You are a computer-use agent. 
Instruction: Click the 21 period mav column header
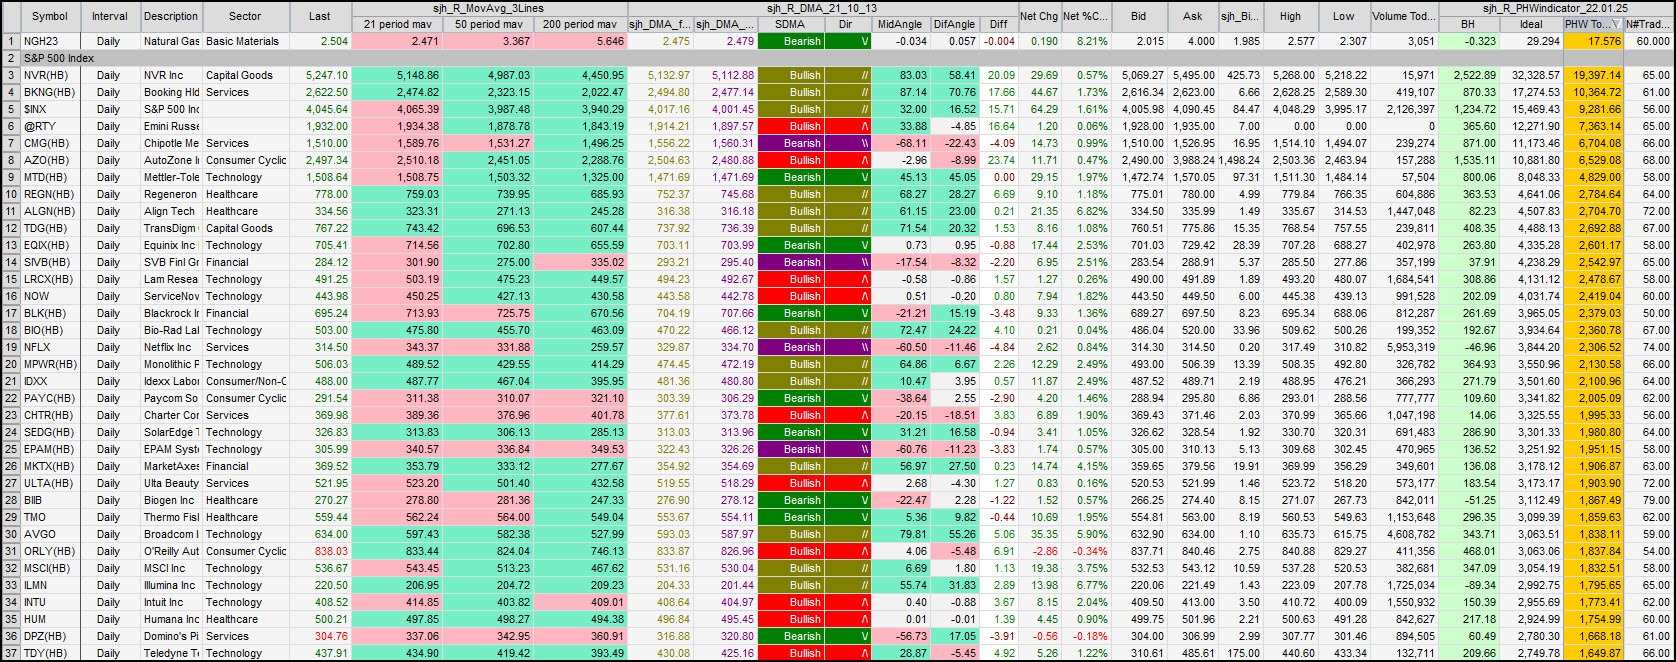[398, 24]
